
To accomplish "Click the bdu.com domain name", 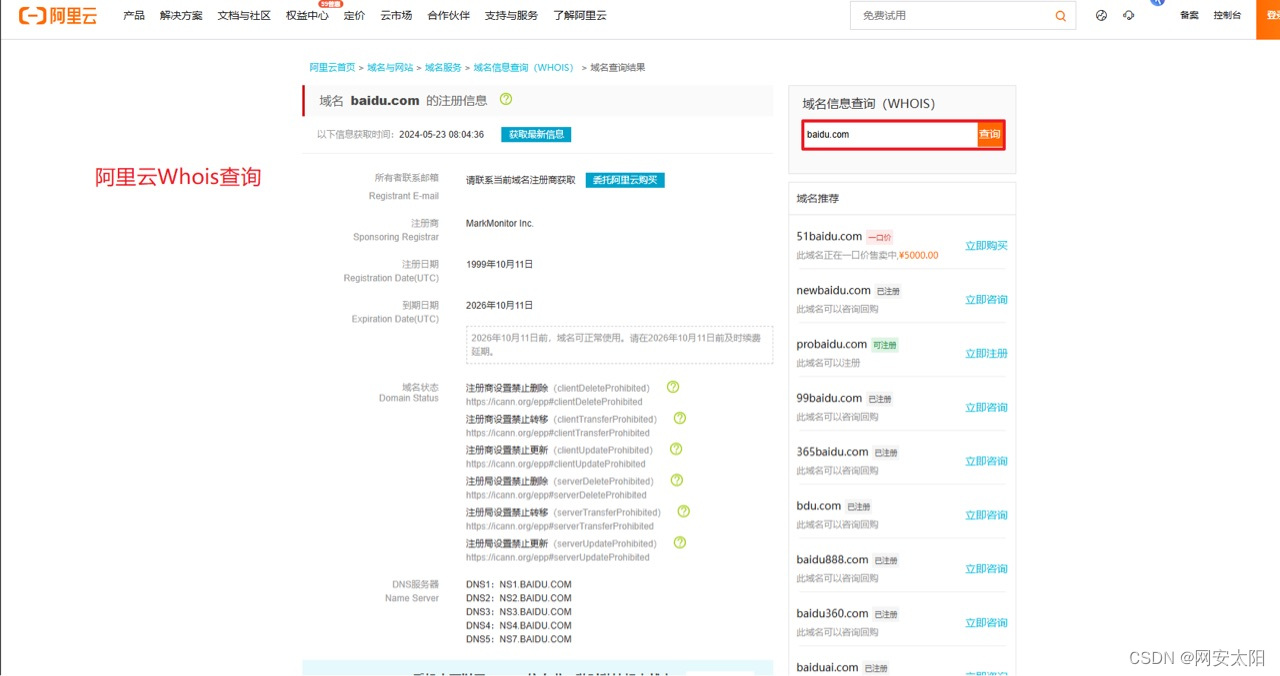I will click(819, 506).
